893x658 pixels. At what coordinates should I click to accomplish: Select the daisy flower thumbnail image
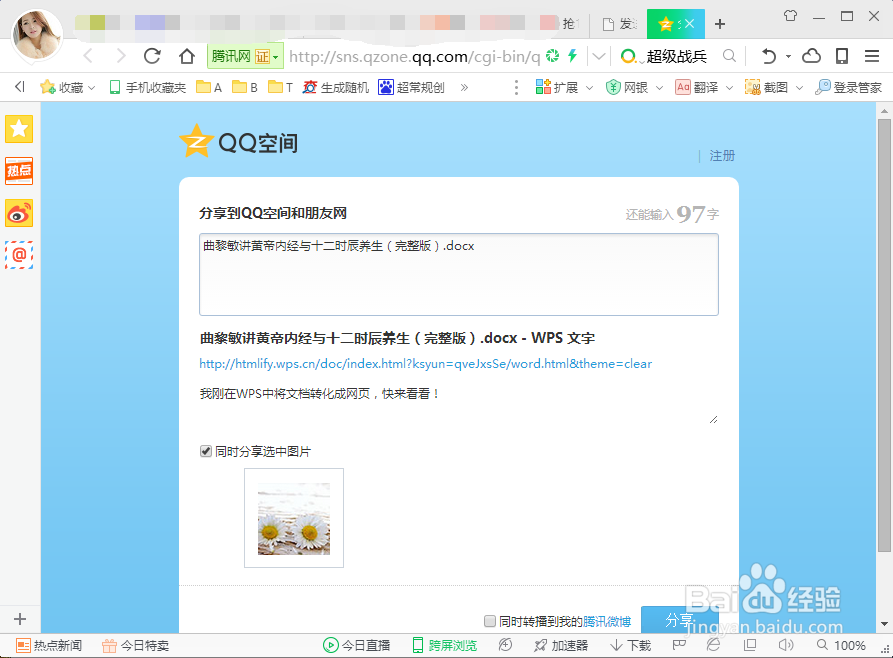(x=294, y=518)
